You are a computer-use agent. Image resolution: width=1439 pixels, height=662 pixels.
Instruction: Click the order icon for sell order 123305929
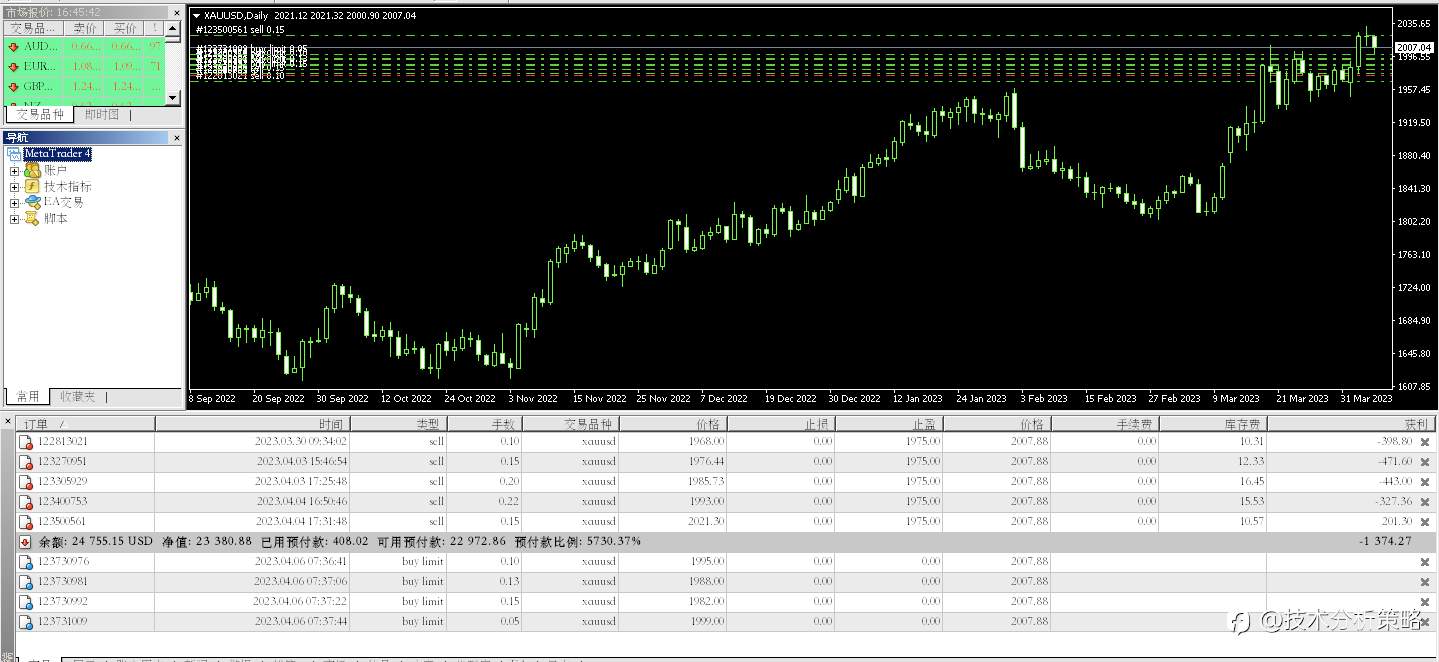pos(26,481)
